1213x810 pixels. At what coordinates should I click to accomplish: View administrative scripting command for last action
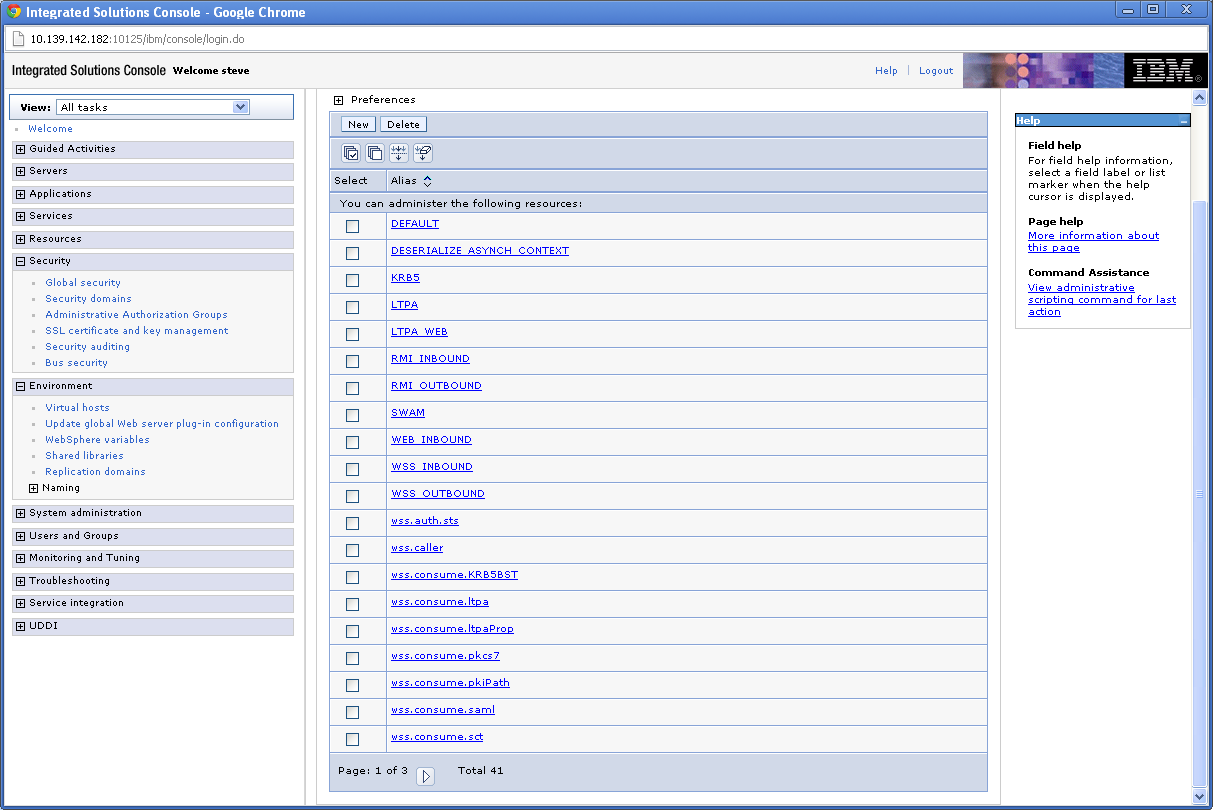tap(1102, 300)
